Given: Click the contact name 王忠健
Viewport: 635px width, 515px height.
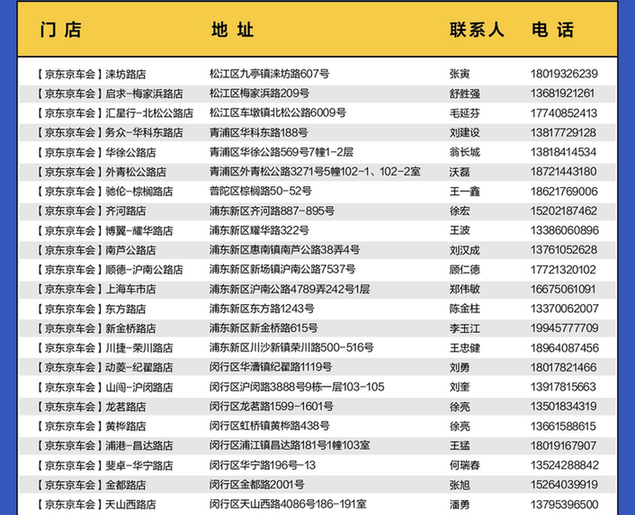Looking at the screenshot, I should click(x=465, y=348).
